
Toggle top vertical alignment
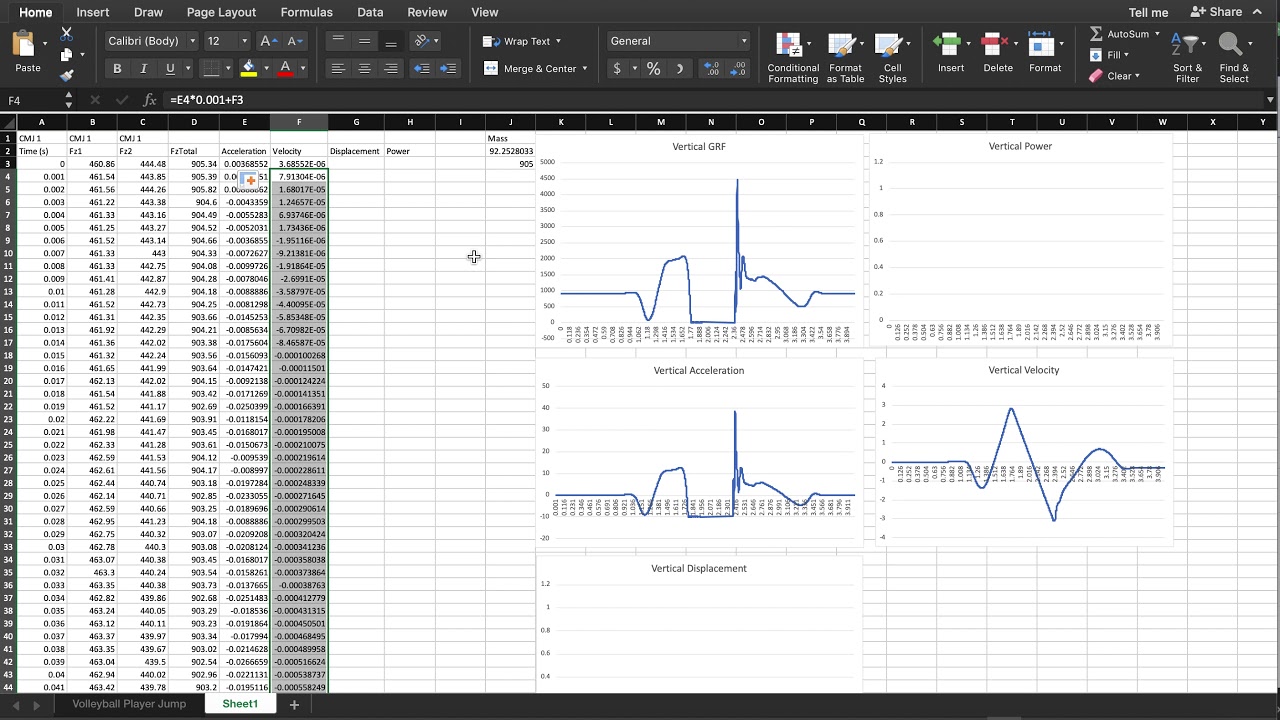click(x=338, y=41)
